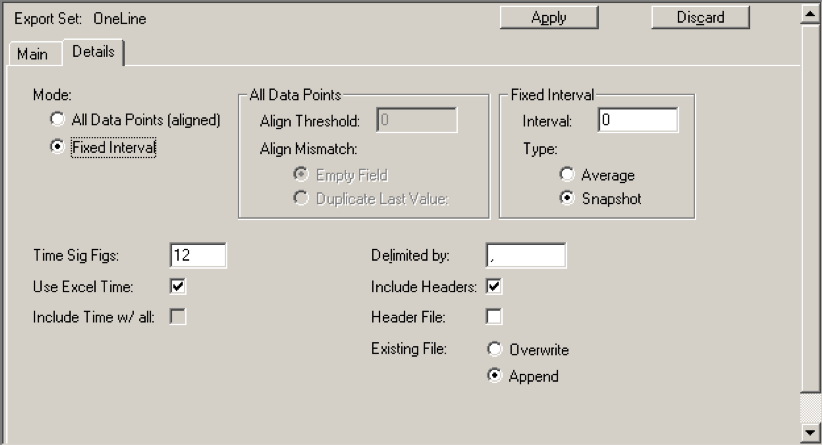Click the scrollbar down arrow
This screenshot has height=445, width=822.
coord(811,432)
